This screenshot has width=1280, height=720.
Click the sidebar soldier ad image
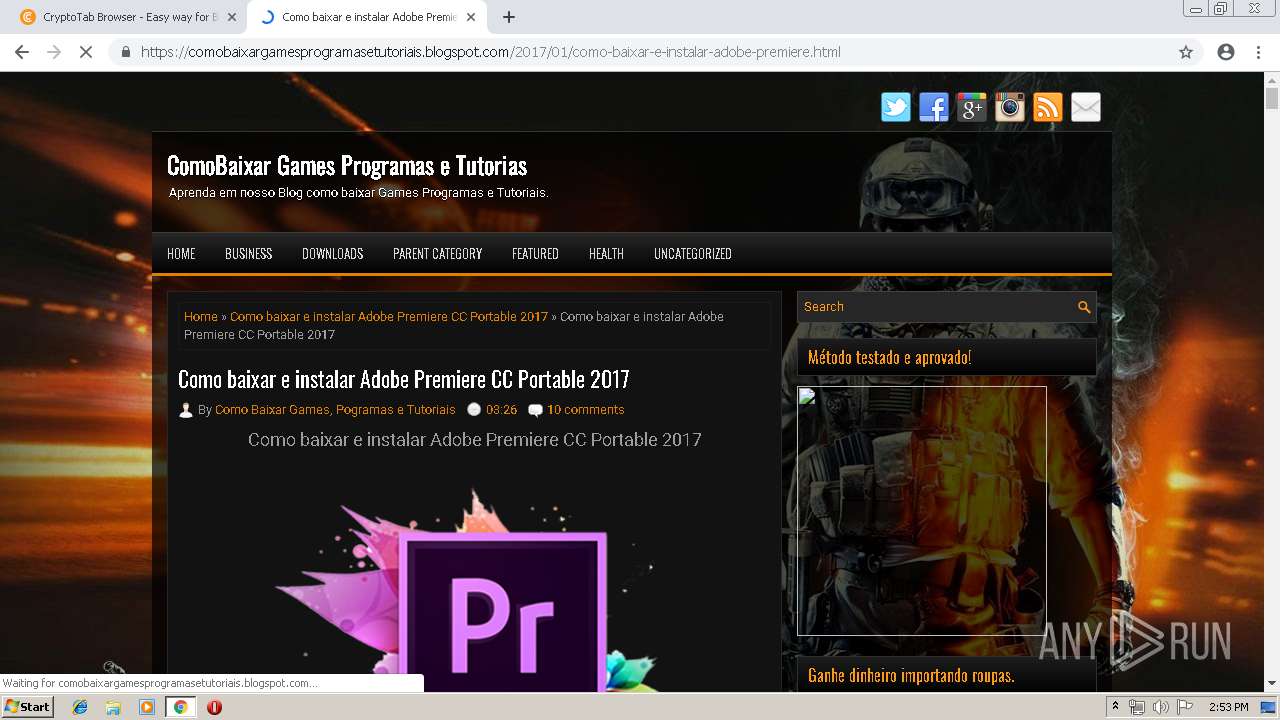(922, 511)
